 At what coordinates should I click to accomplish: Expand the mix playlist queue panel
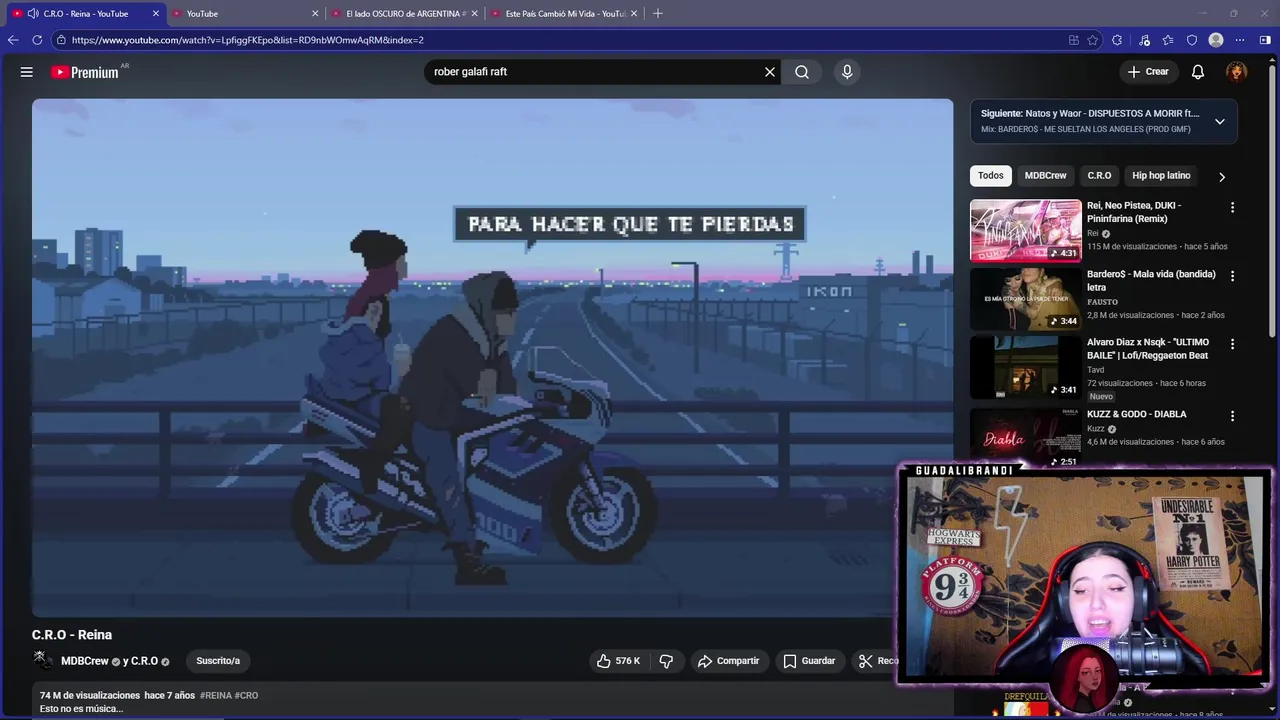tap(1220, 122)
